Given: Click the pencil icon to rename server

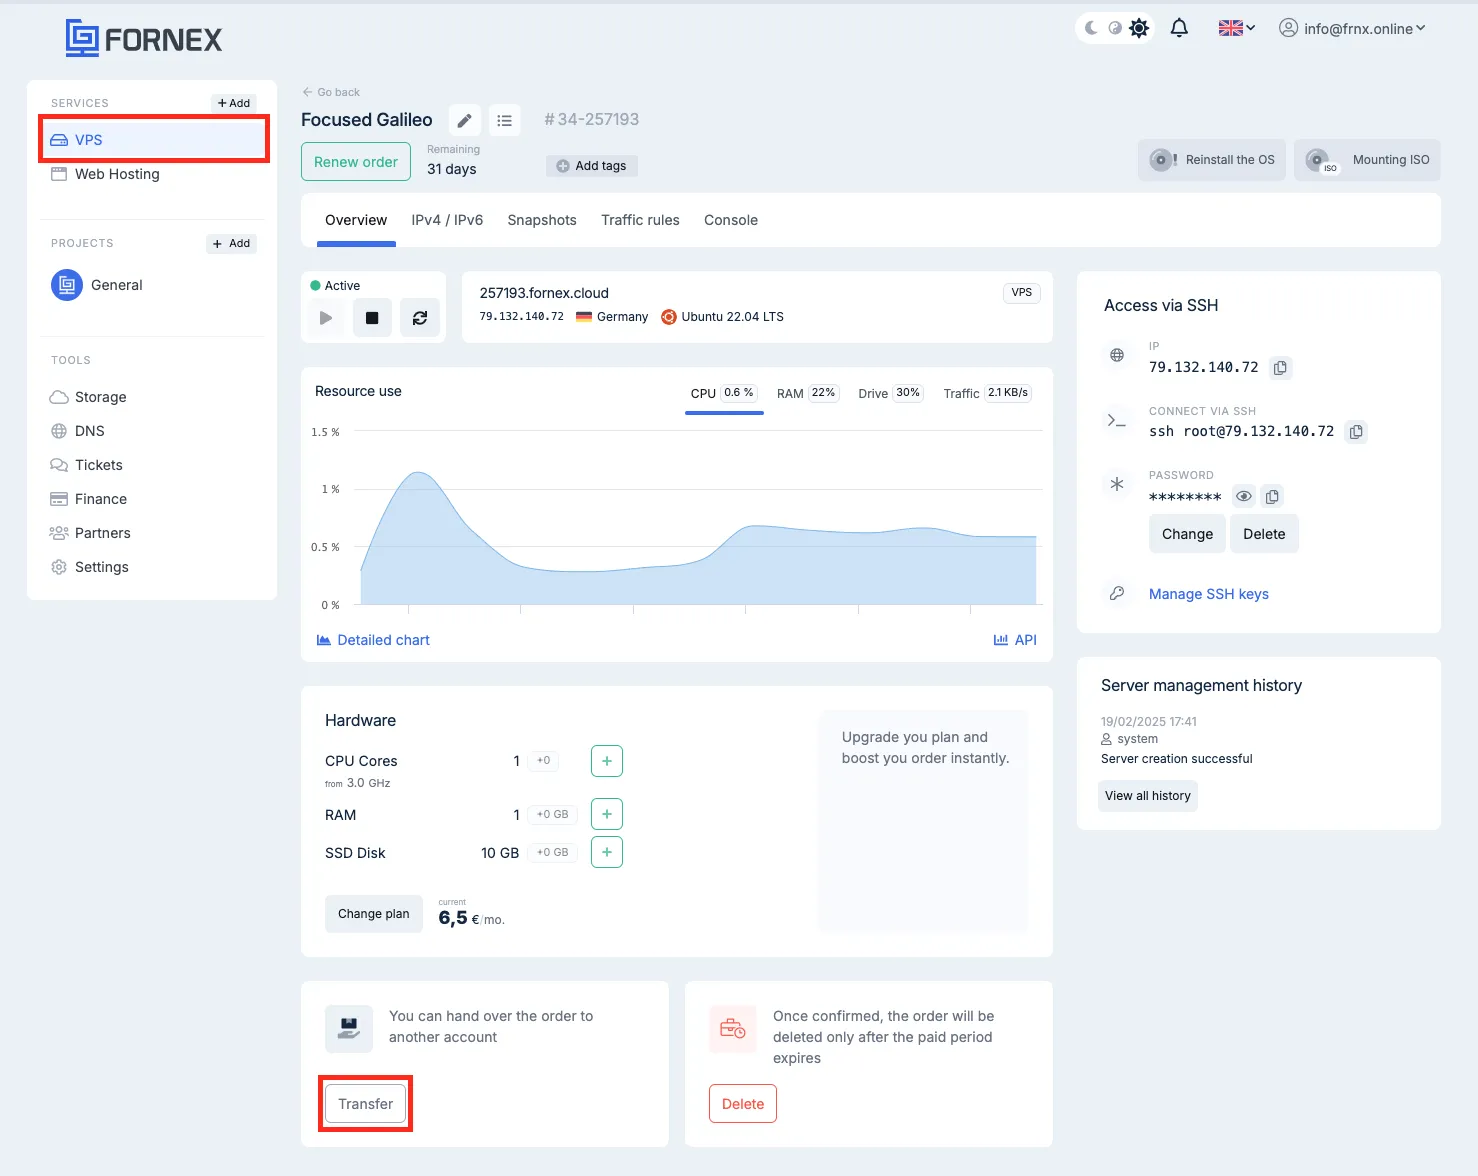Looking at the screenshot, I should click(x=464, y=121).
